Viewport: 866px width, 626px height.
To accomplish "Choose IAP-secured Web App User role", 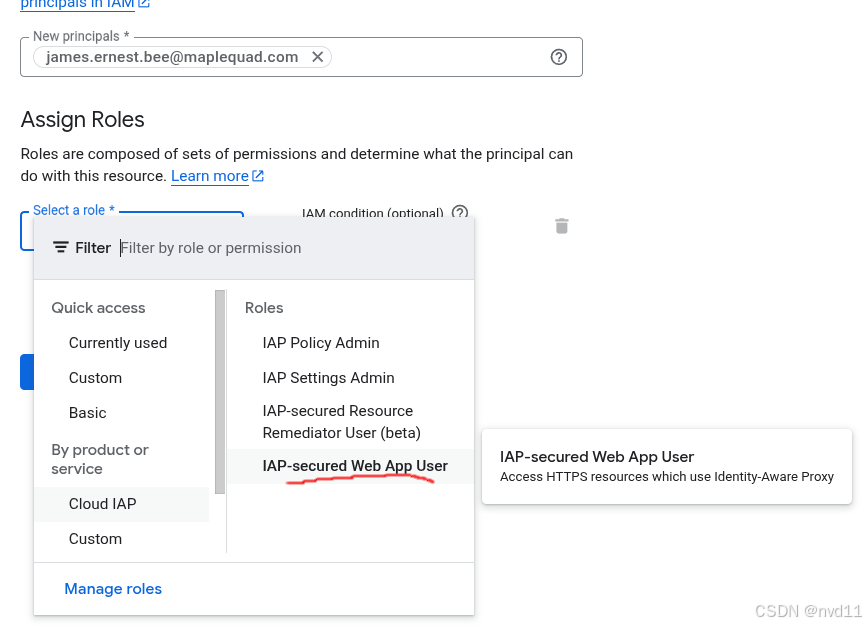I will (351, 466).
